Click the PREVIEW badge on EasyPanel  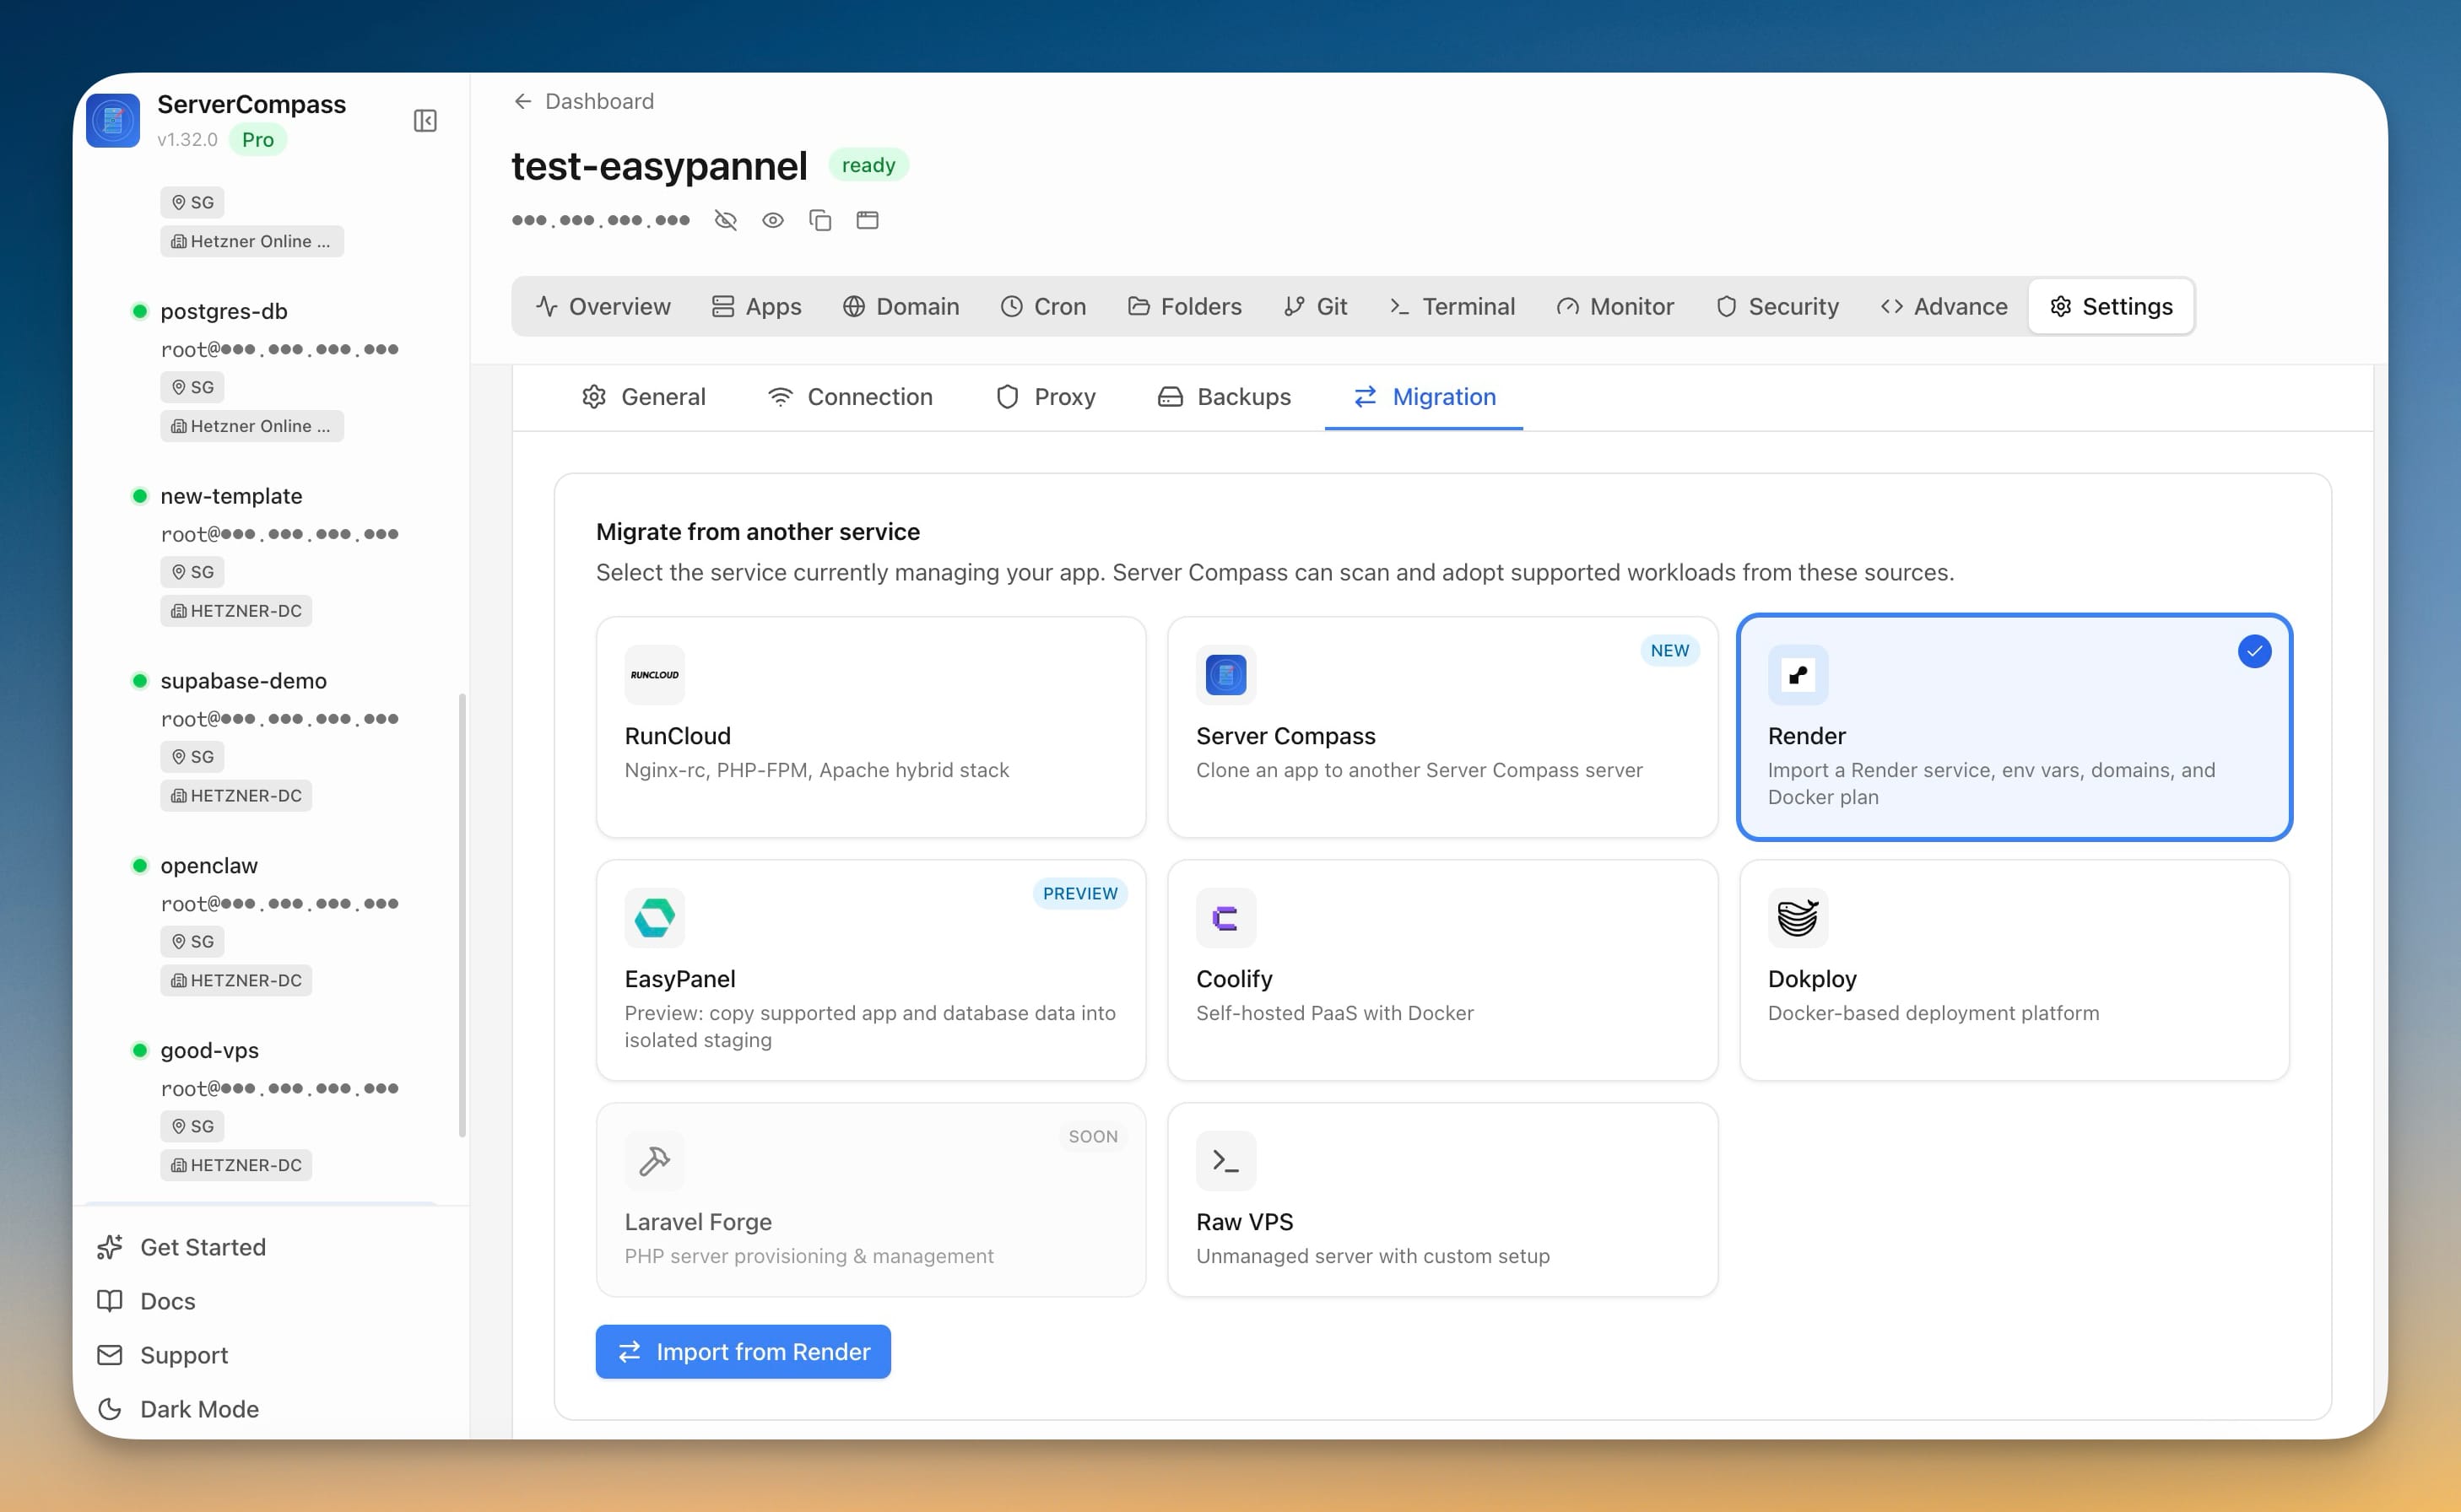[1080, 894]
